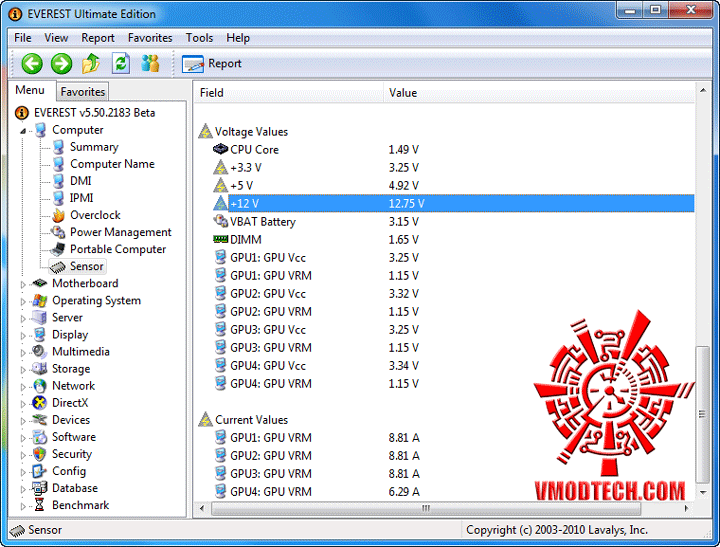Expand the Display tree node
This screenshot has width=720, height=547.
click(23, 336)
